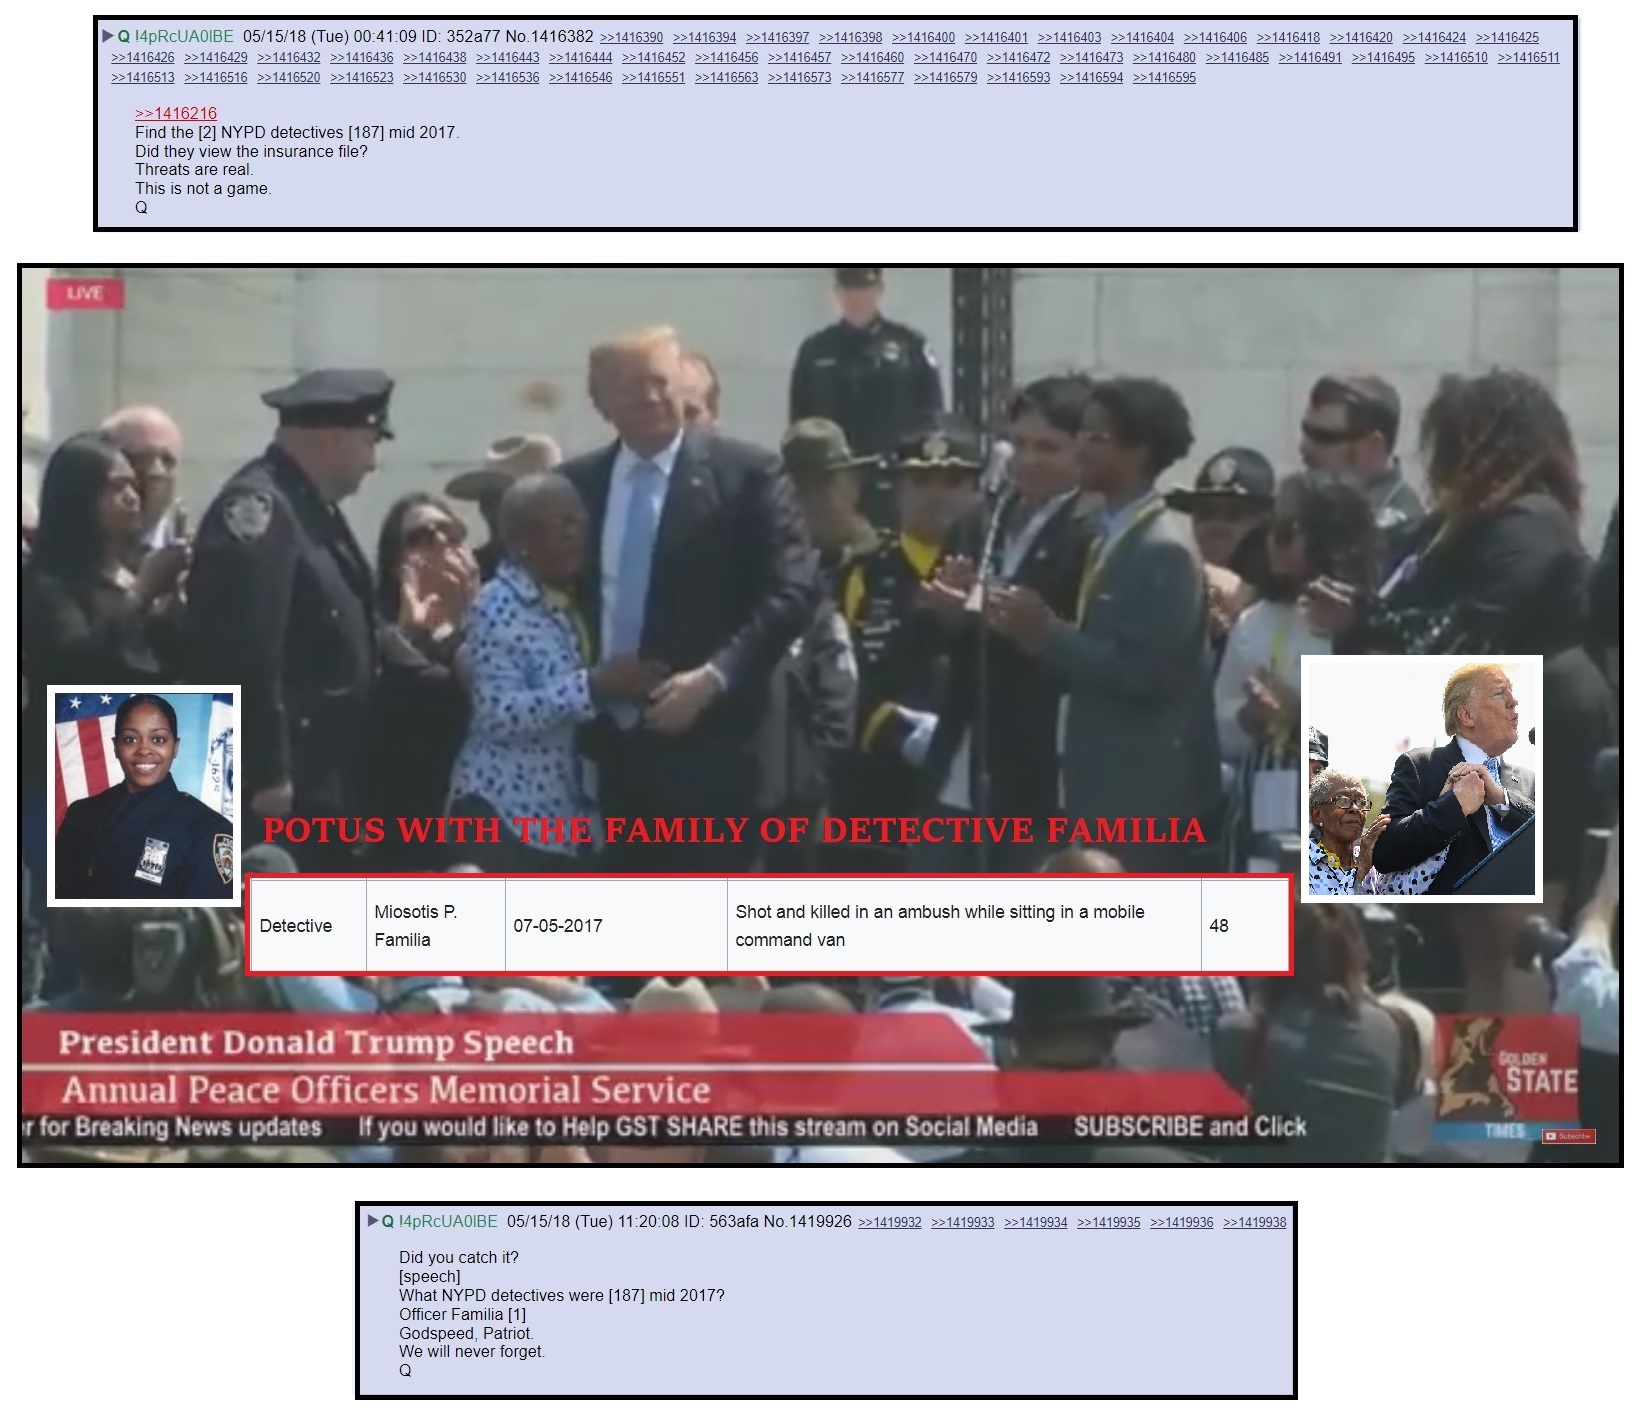Jump to reply >>1416530
The width and height of the screenshot is (1640, 1416).
click(435, 78)
